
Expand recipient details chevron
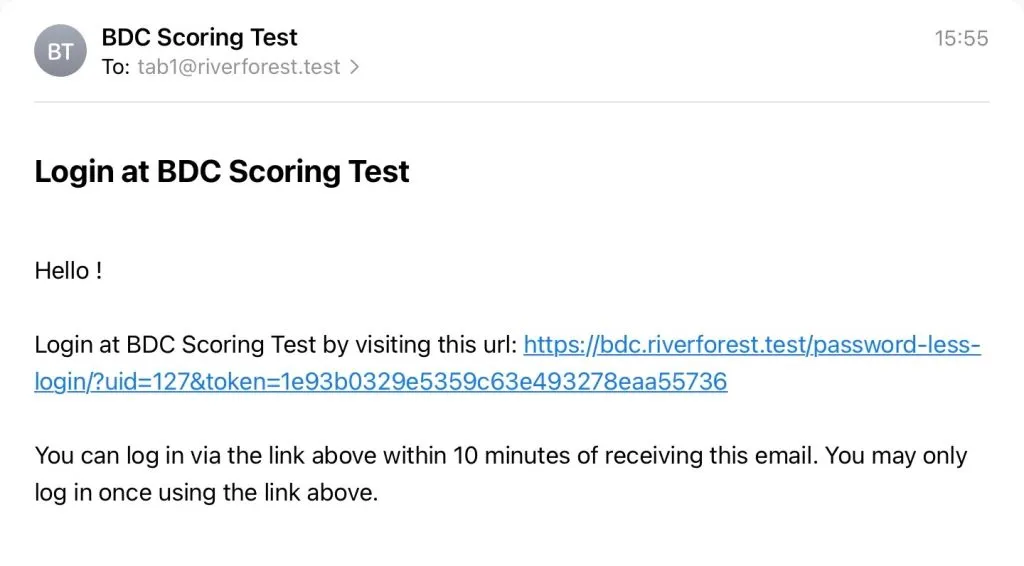coord(353,68)
